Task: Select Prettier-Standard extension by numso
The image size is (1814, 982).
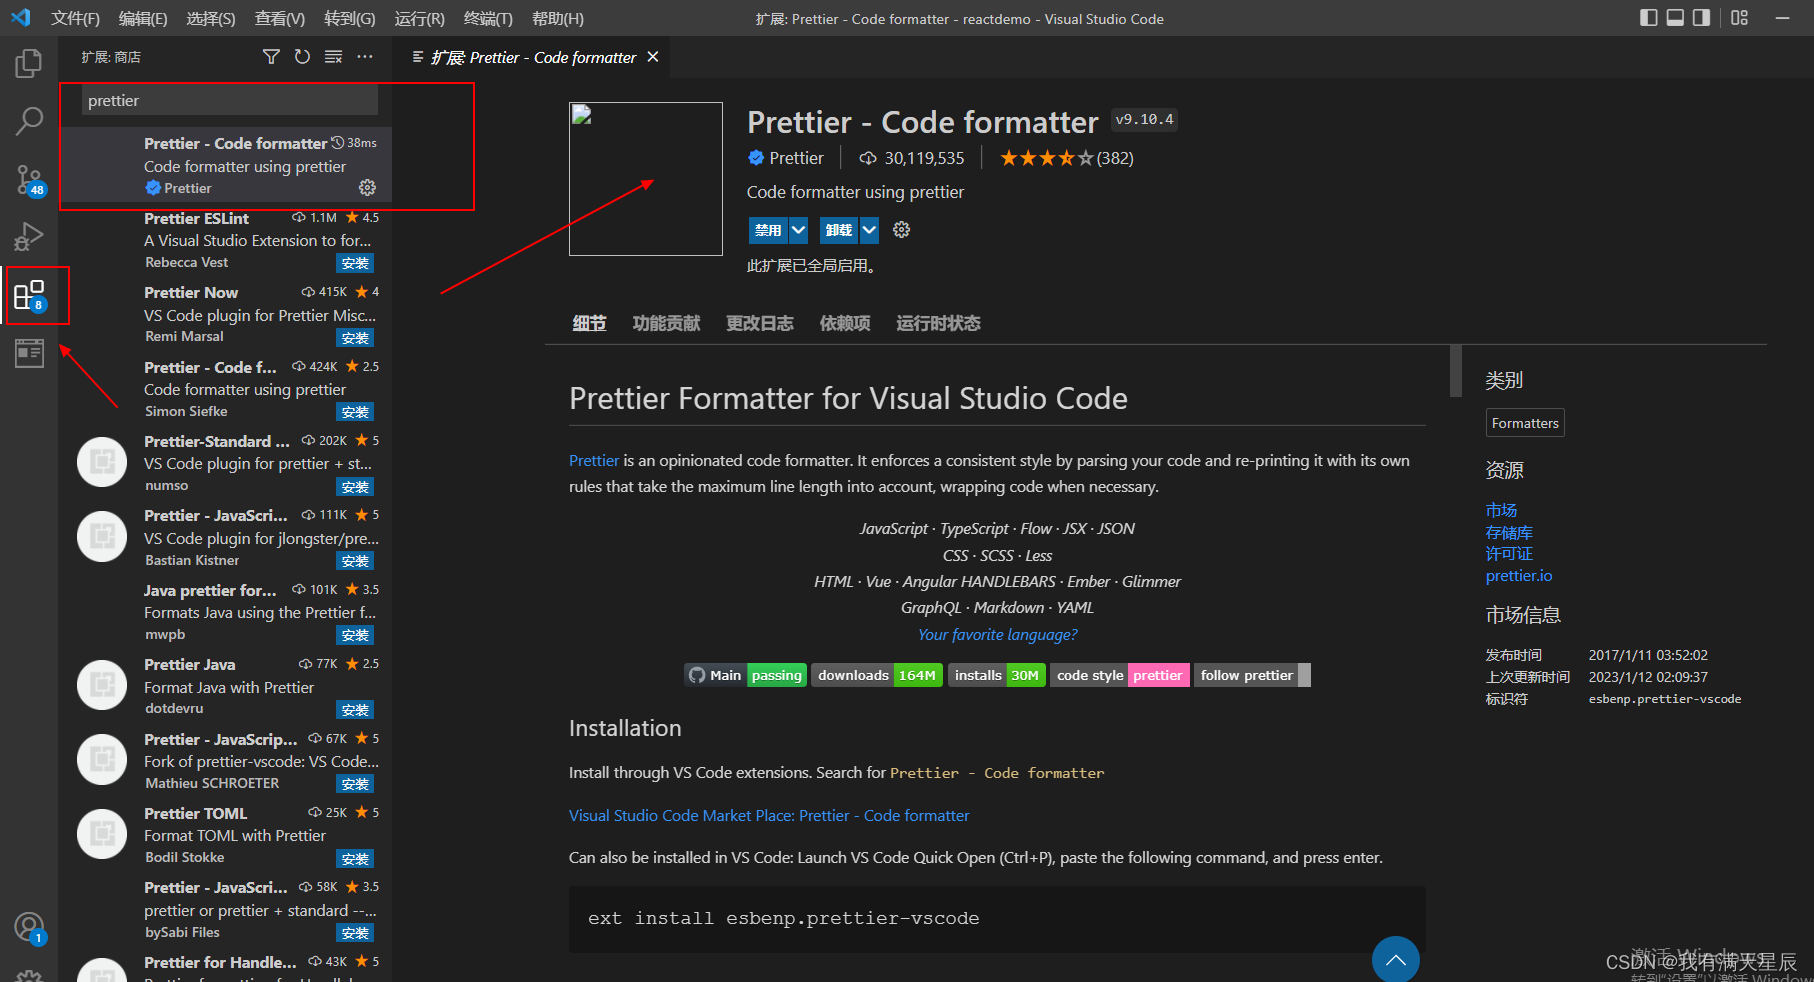Action: point(226,463)
